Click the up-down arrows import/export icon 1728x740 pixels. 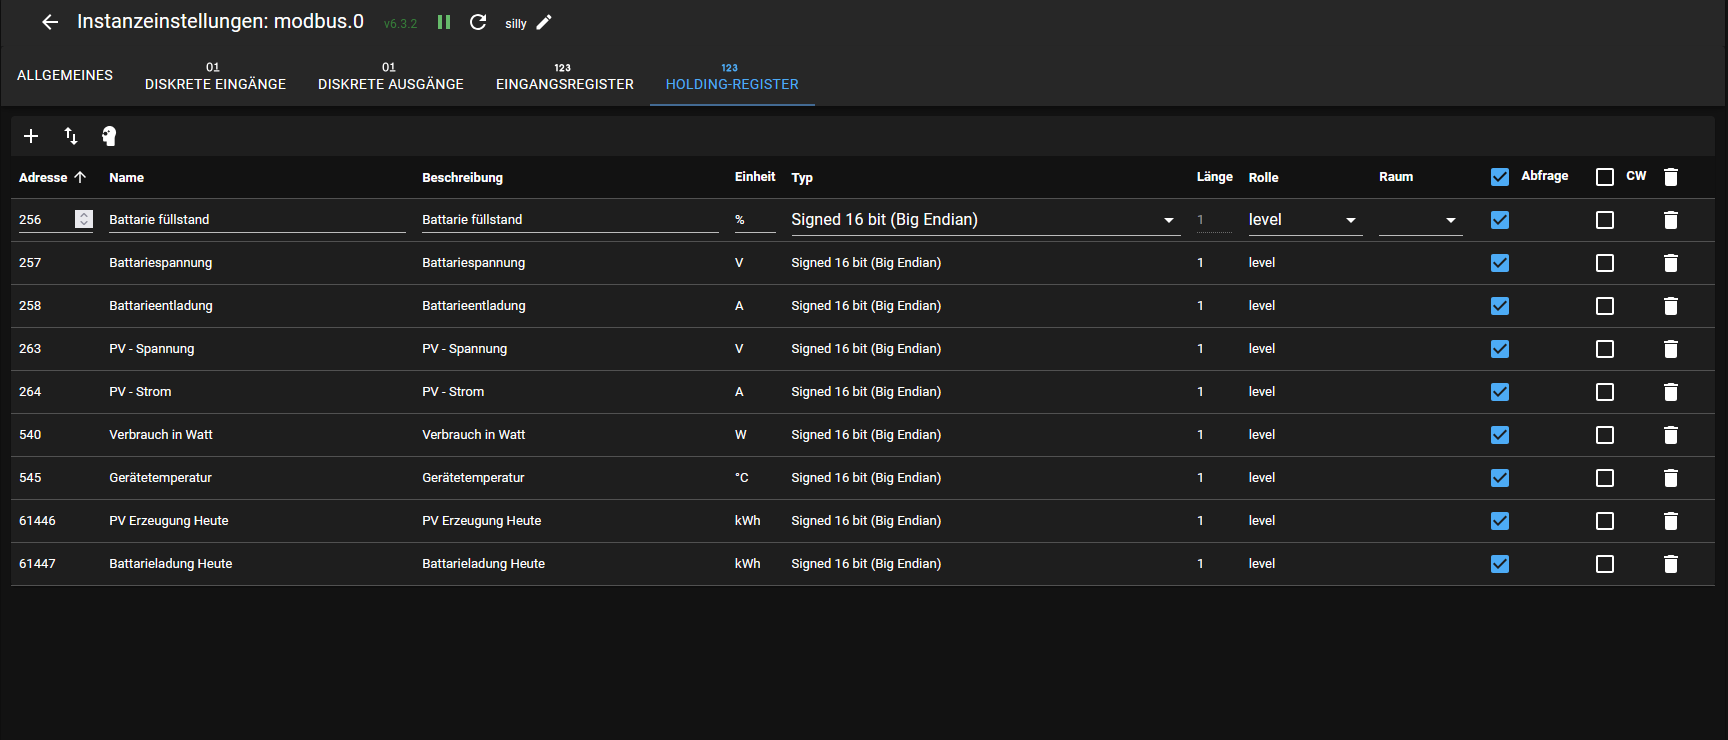(x=70, y=136)
